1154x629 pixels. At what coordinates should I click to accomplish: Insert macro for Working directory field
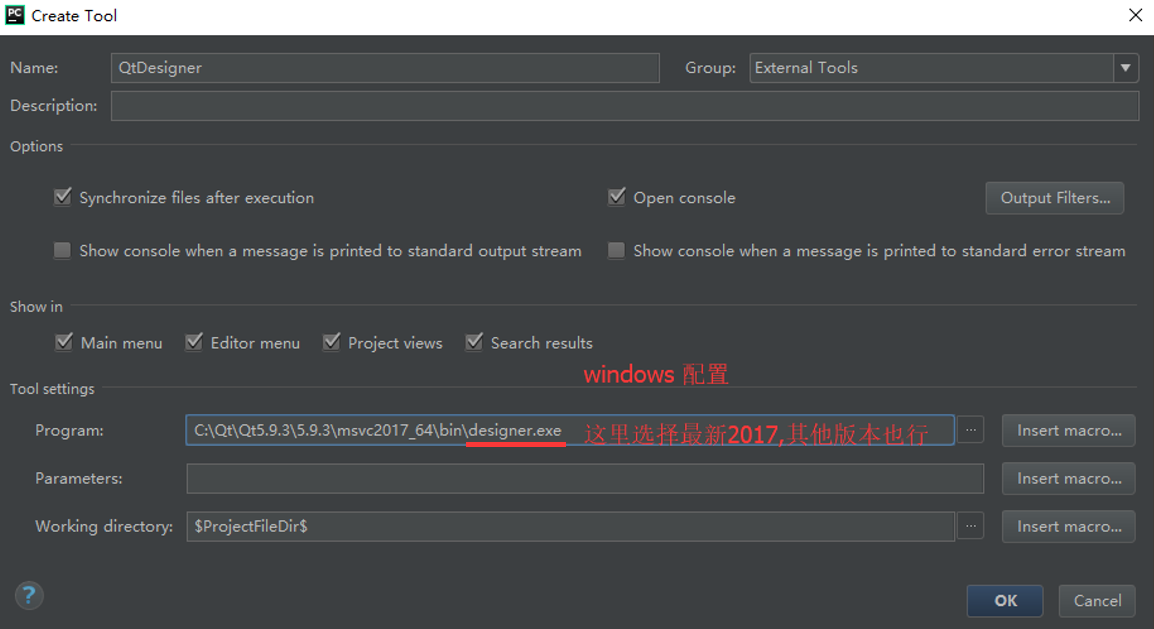[x=1069, y=527]
